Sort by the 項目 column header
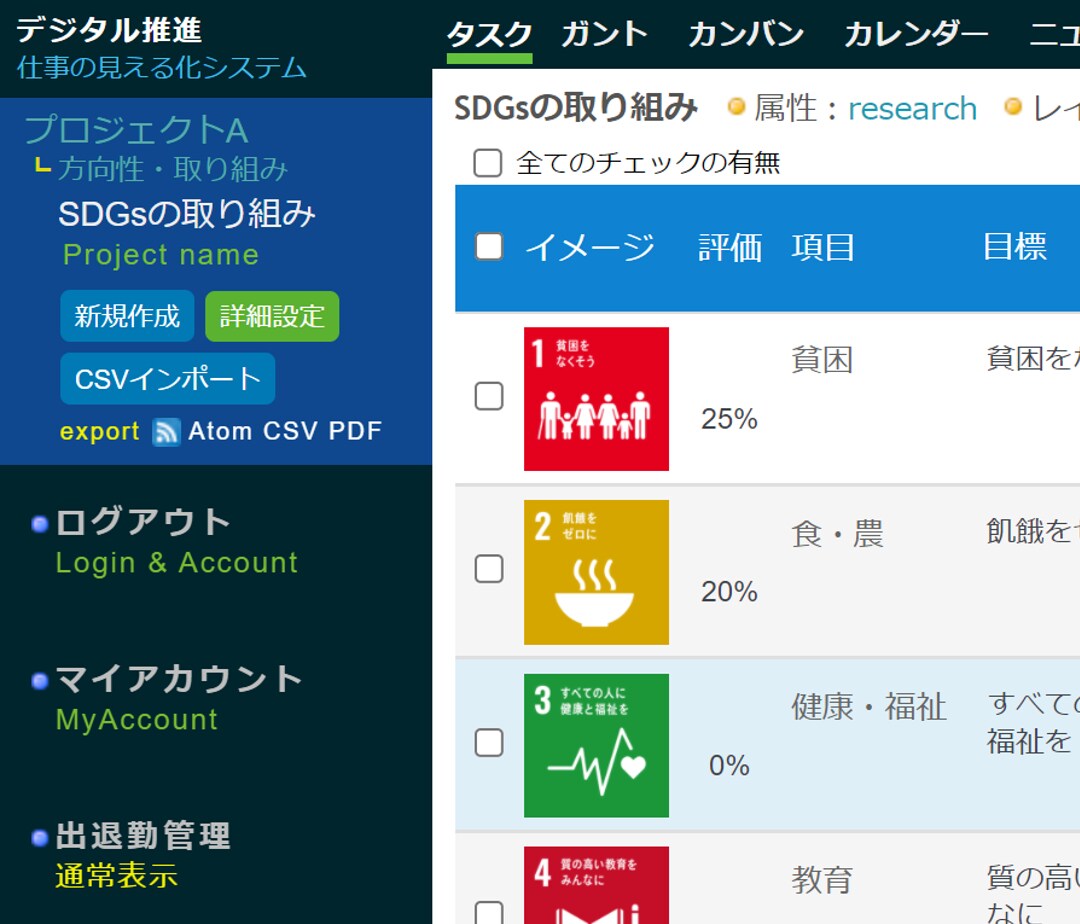 tap(823, 247)
